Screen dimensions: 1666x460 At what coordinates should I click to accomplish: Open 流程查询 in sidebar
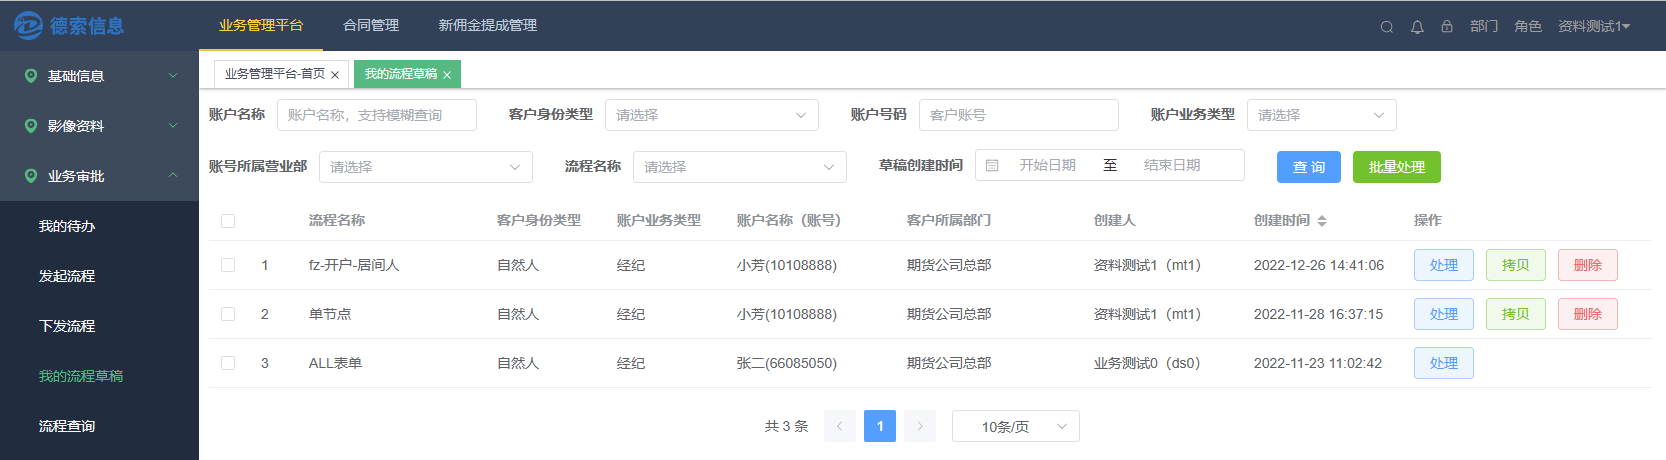[x=99, y=426]
